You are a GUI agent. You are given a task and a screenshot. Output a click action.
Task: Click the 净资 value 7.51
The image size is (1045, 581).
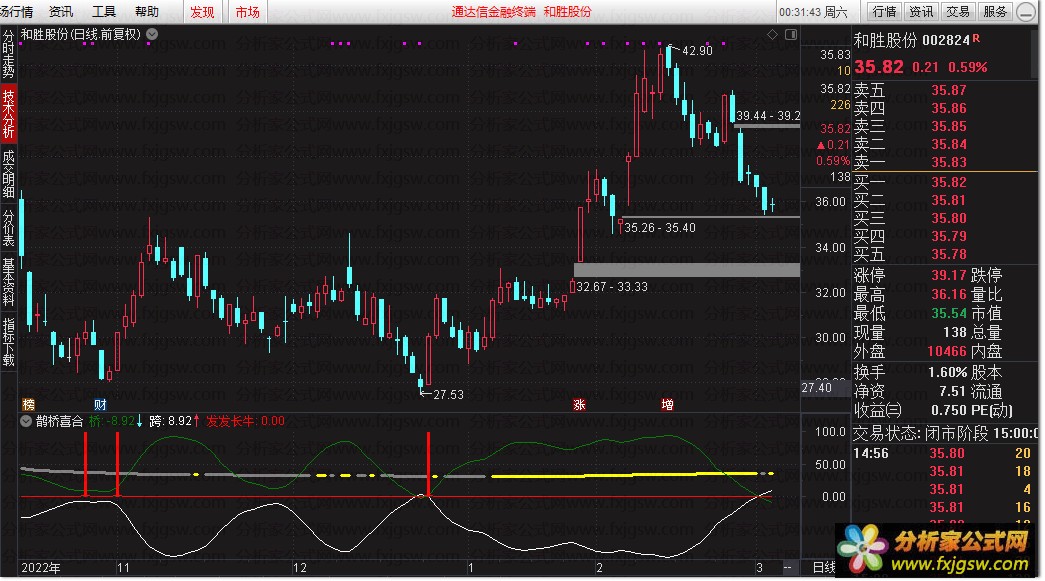coord(952,390)
